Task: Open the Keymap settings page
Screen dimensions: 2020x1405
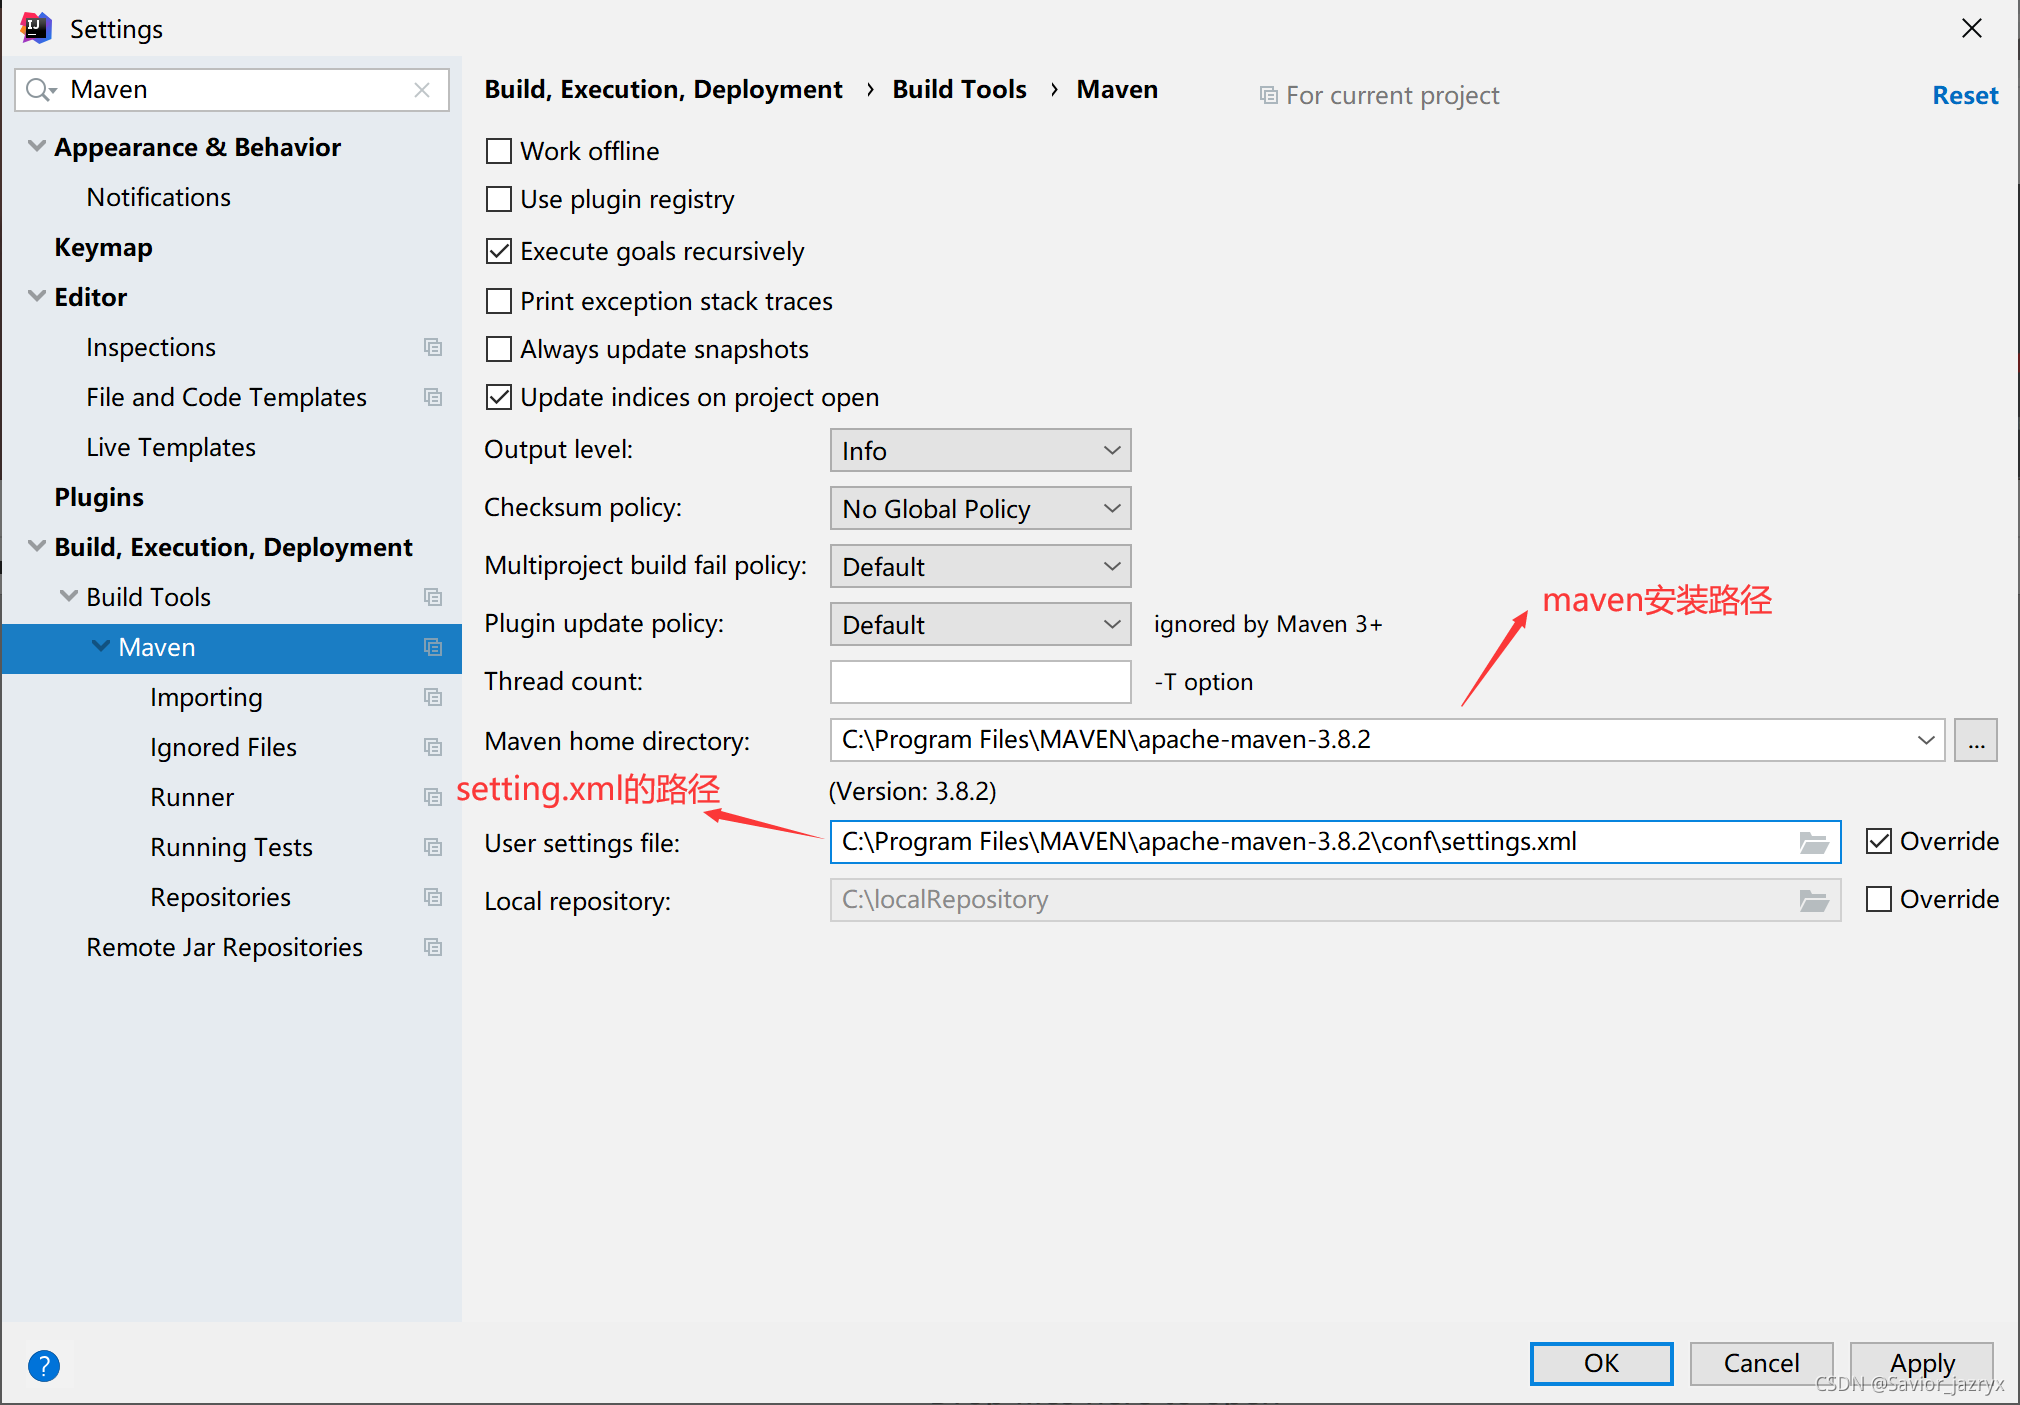Action: [x=103, y=247]
